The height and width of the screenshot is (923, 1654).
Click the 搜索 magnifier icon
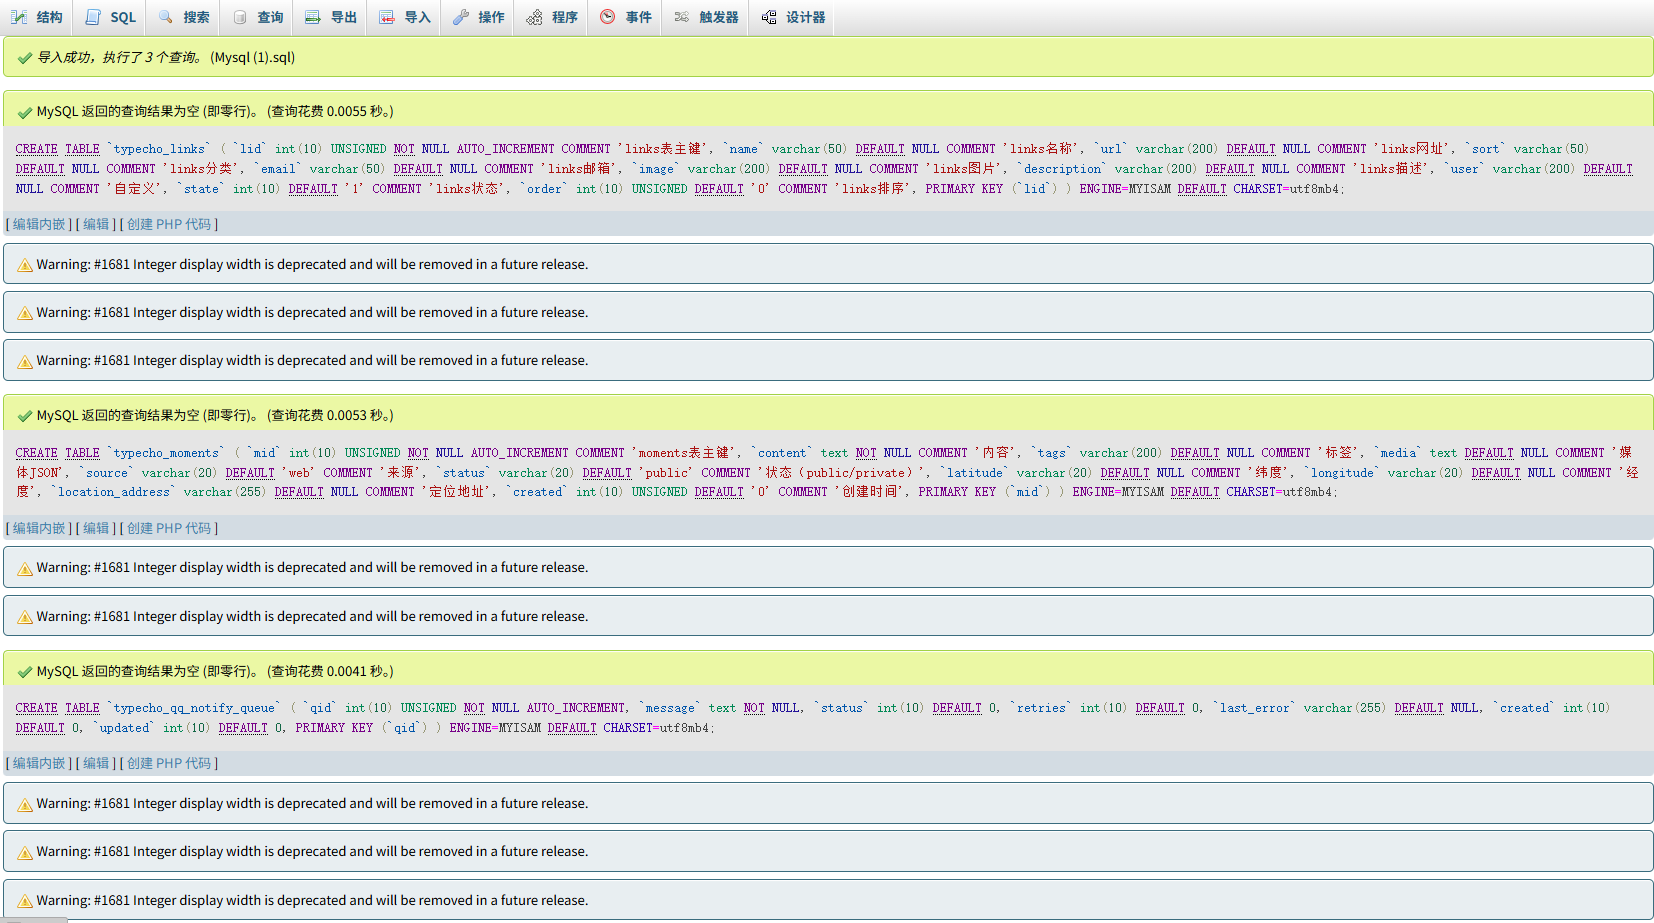[x=166, y=17]
